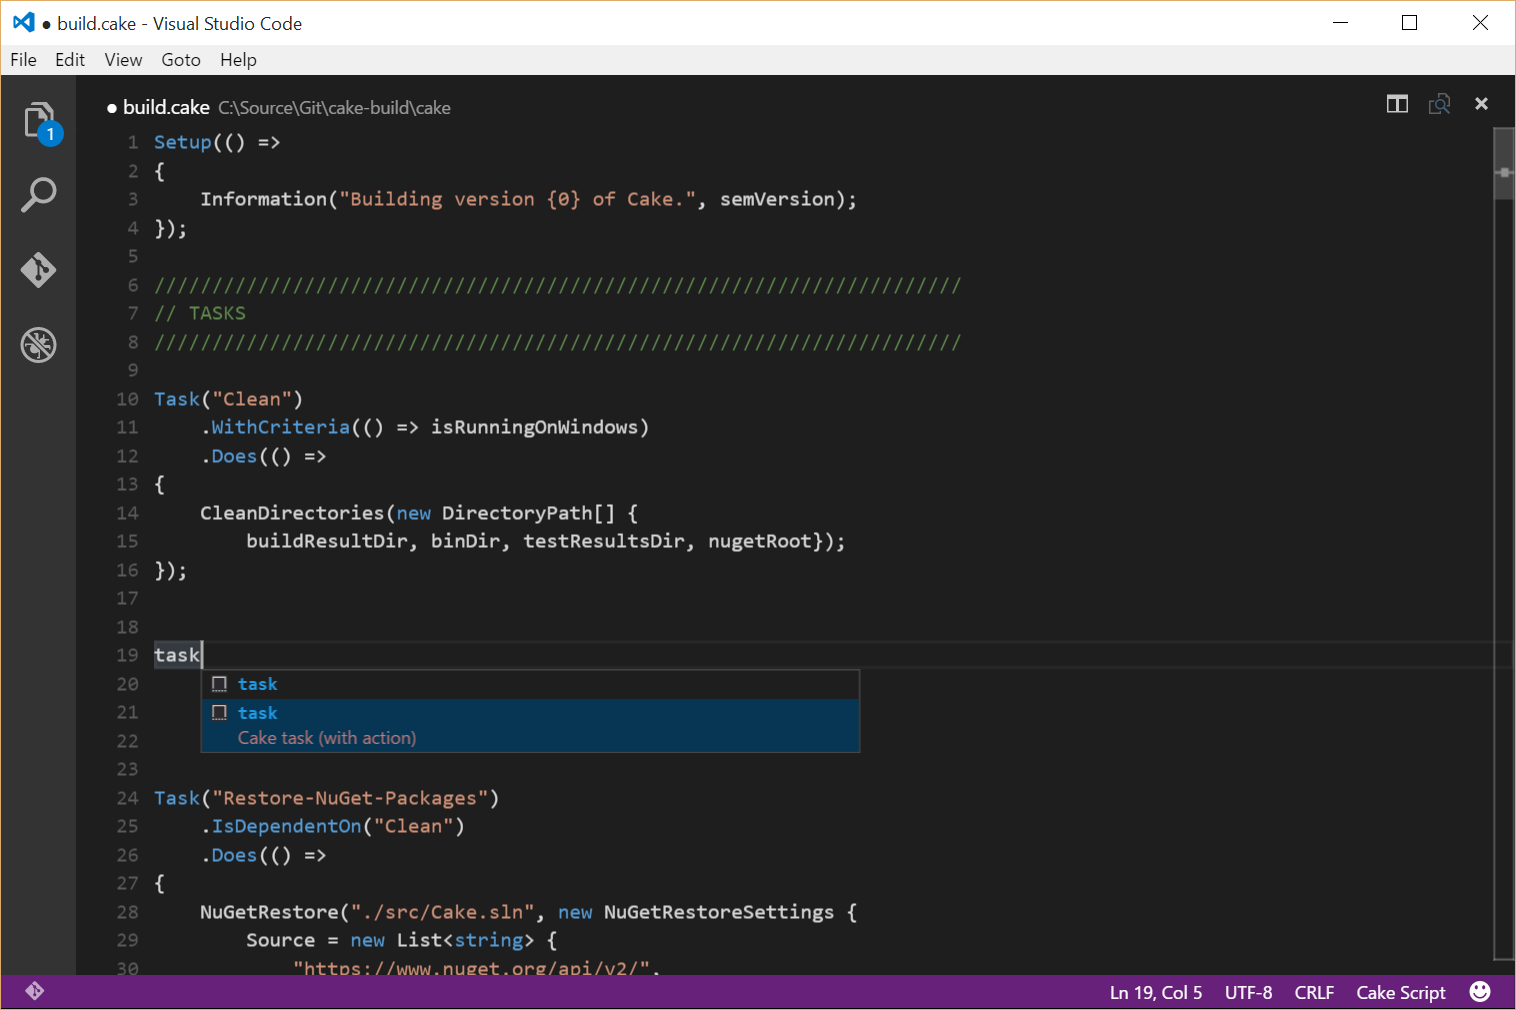Click the file path C:\Source\Git\cake-build\cake
The width and height of the screenshot is (1516, 1010).
click(x=335, y=108)
